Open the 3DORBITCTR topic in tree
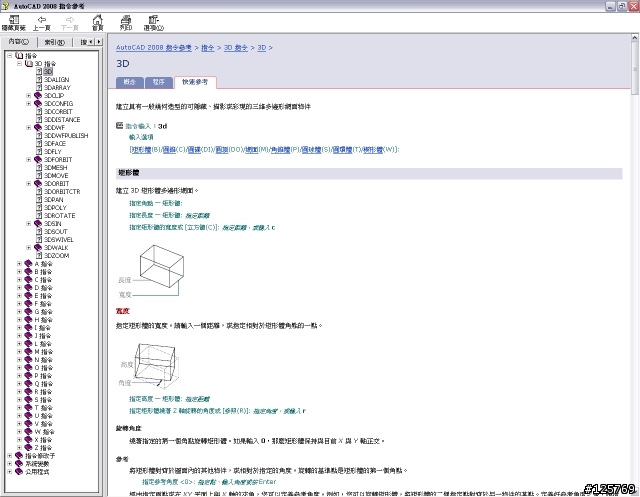The image size is (640, 497). point(62,191)
